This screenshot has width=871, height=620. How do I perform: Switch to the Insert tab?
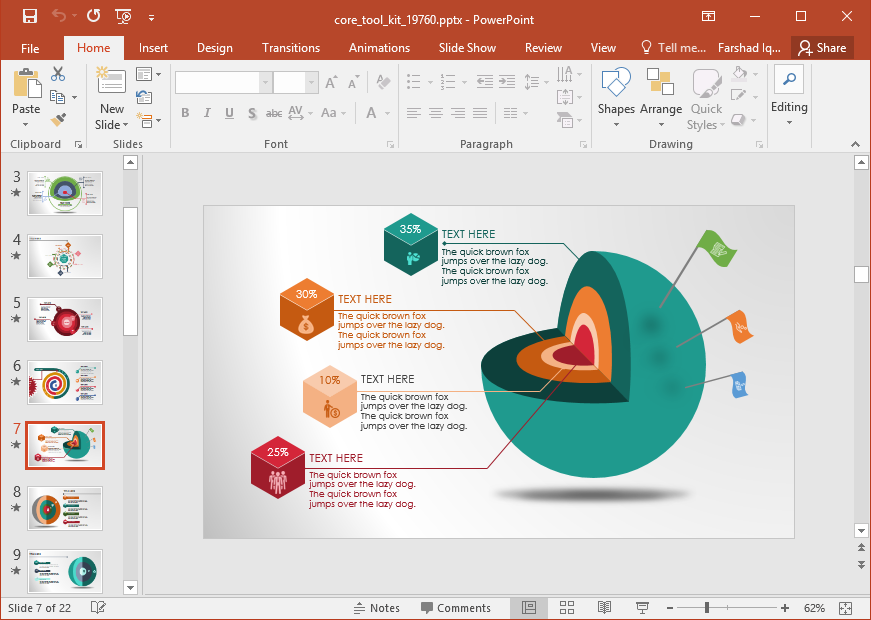[153, 48]
